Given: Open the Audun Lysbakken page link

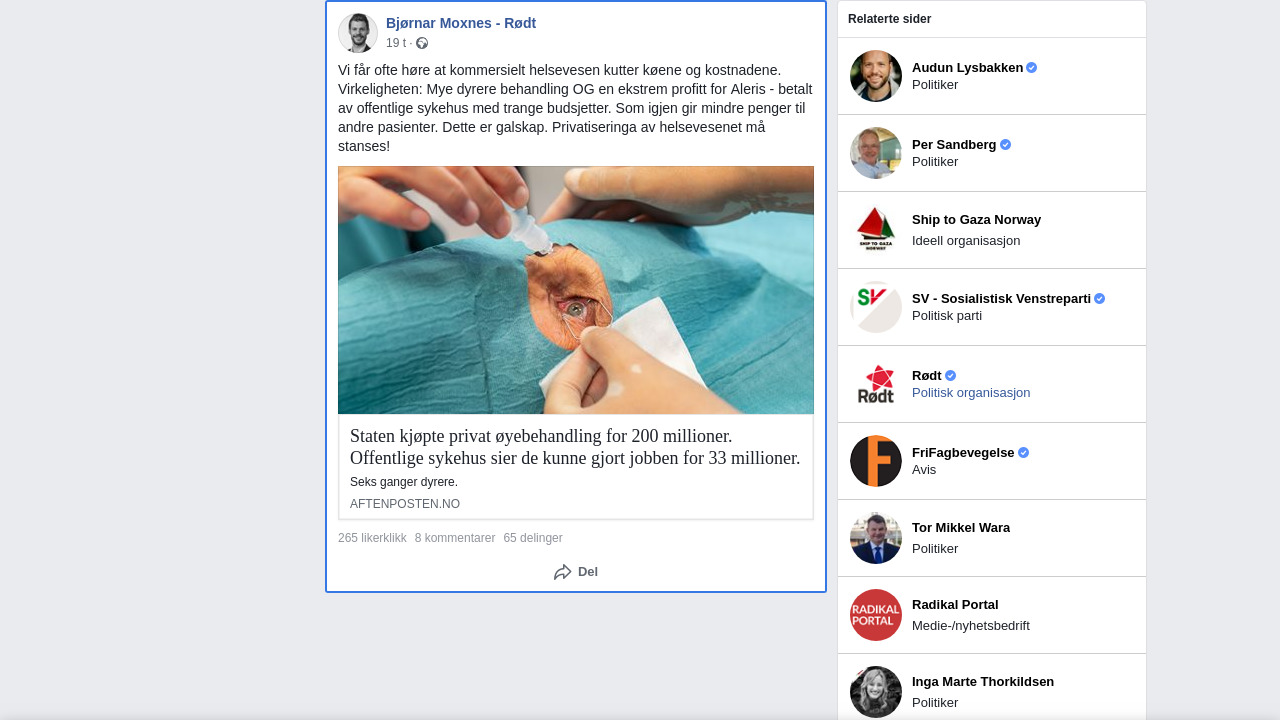Looking at the screenshot, I should click(x=968, y=68).
